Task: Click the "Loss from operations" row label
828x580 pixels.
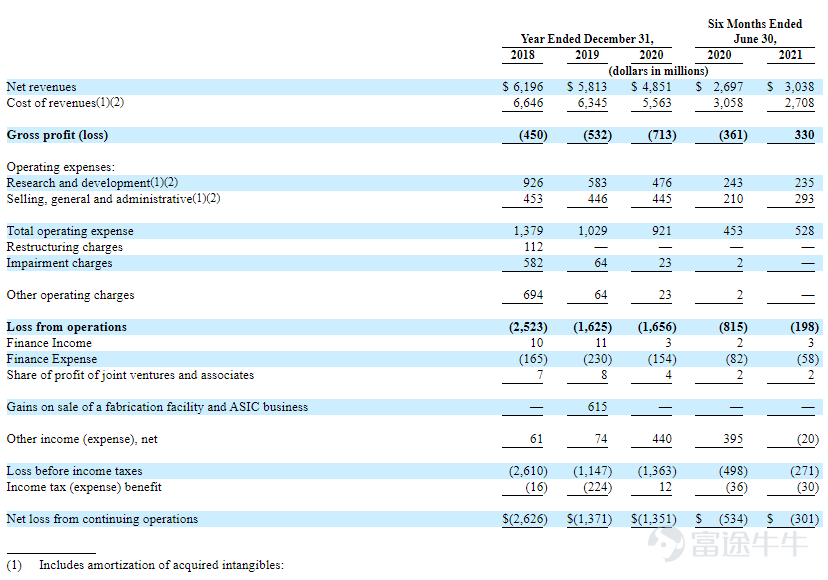Action: [67, 327]
